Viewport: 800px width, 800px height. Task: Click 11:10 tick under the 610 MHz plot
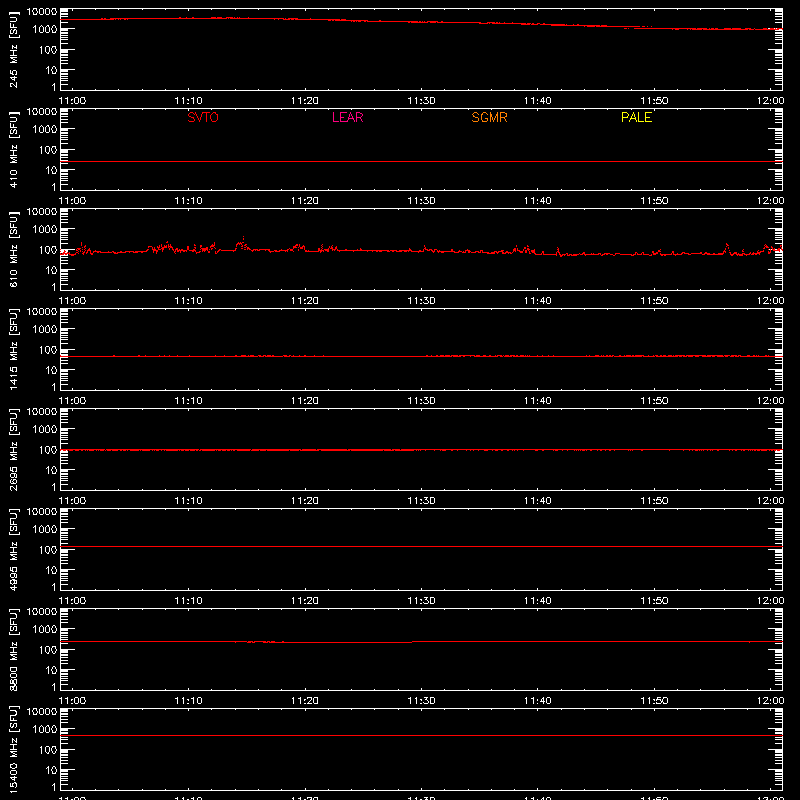pyautogui.click(x=188, y=301)
